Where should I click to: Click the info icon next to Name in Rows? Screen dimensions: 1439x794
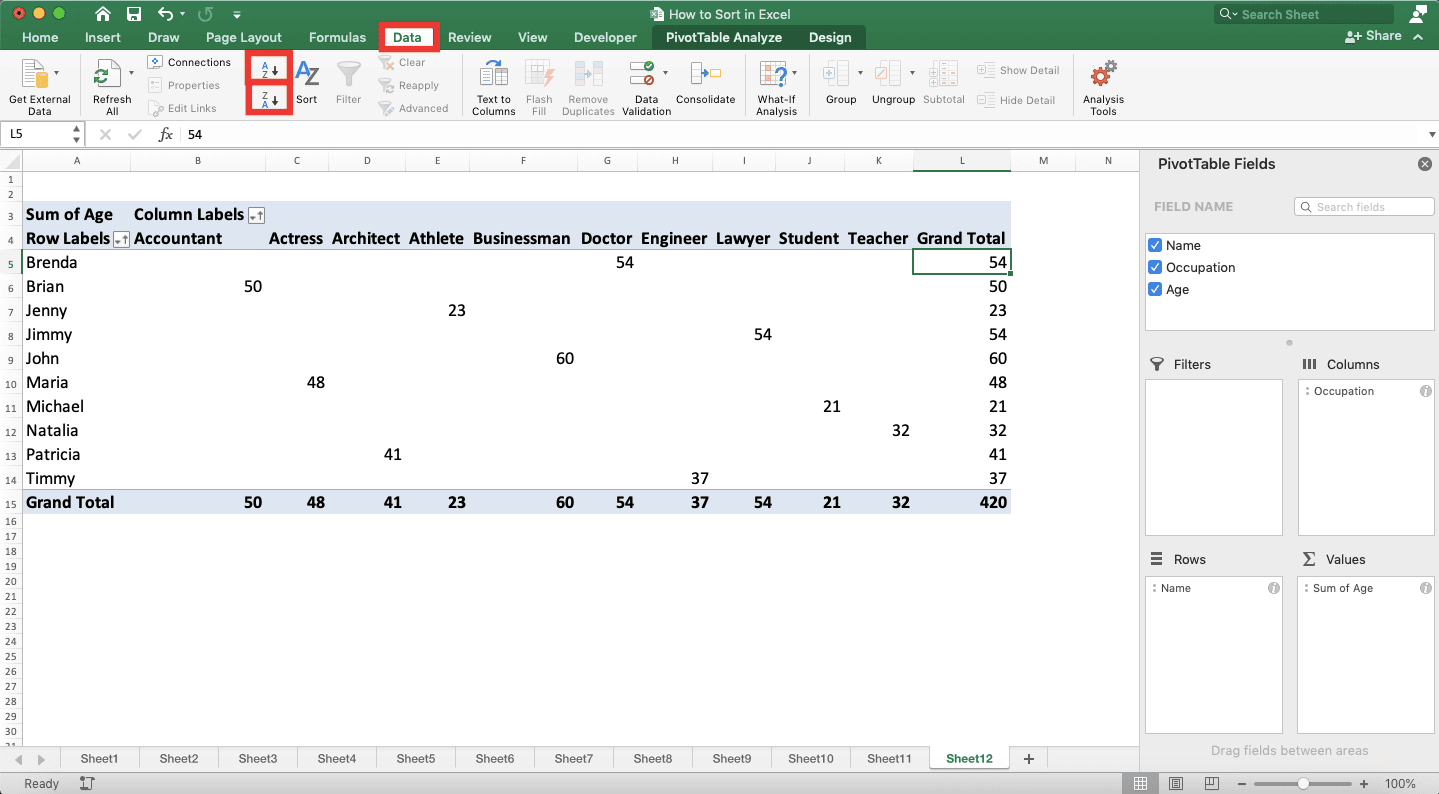(x=1274, y=588)
